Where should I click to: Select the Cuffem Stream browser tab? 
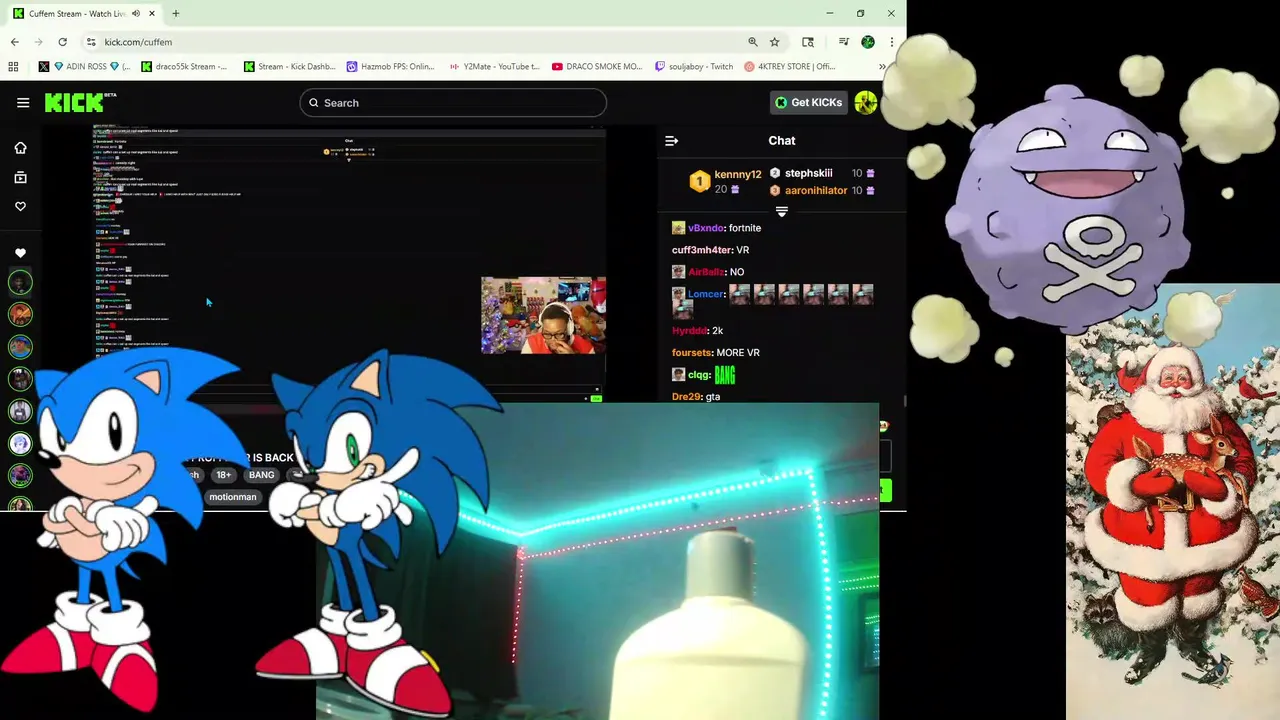tap(85, 14)
